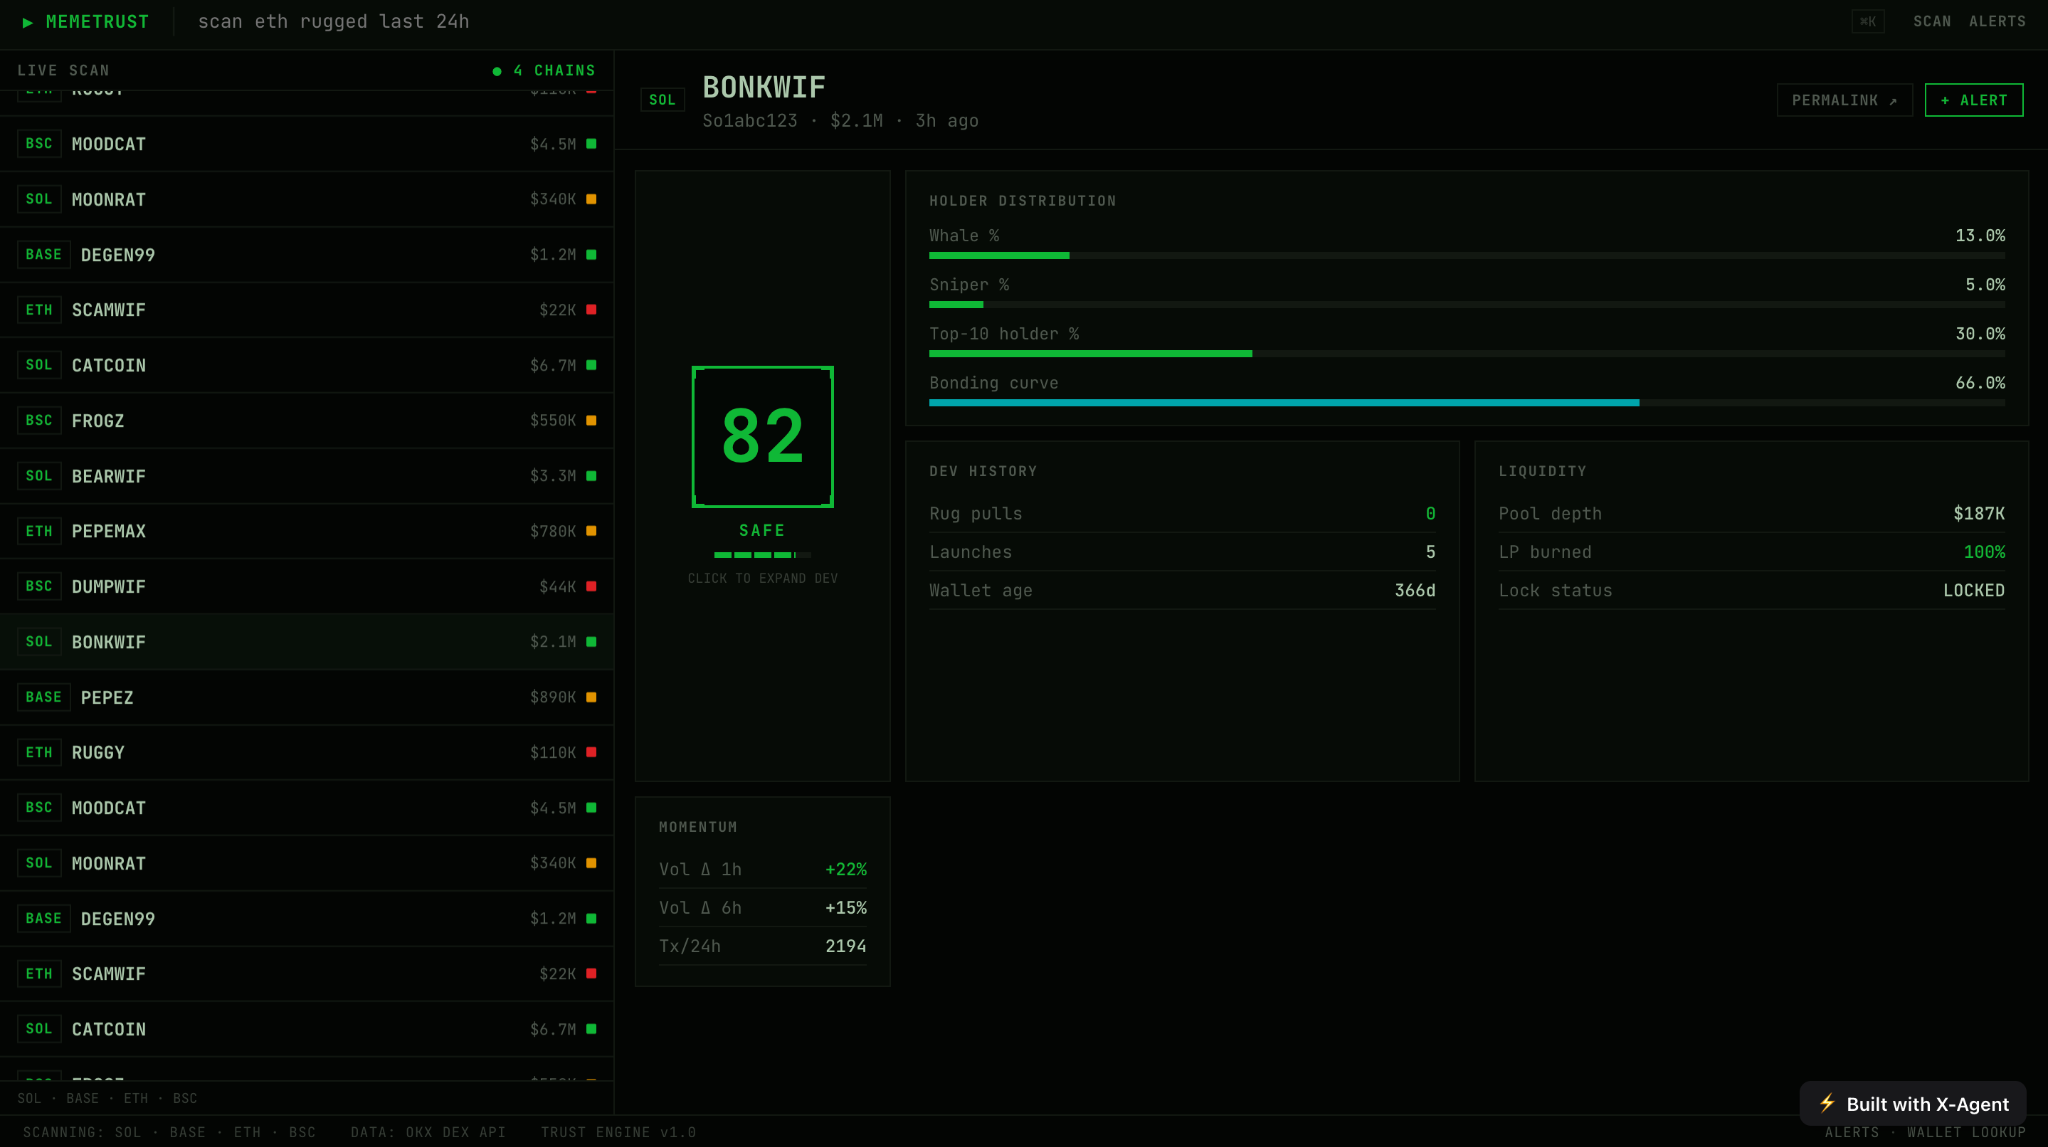Click the Bonding curve progress bar

click(1467, 403)
